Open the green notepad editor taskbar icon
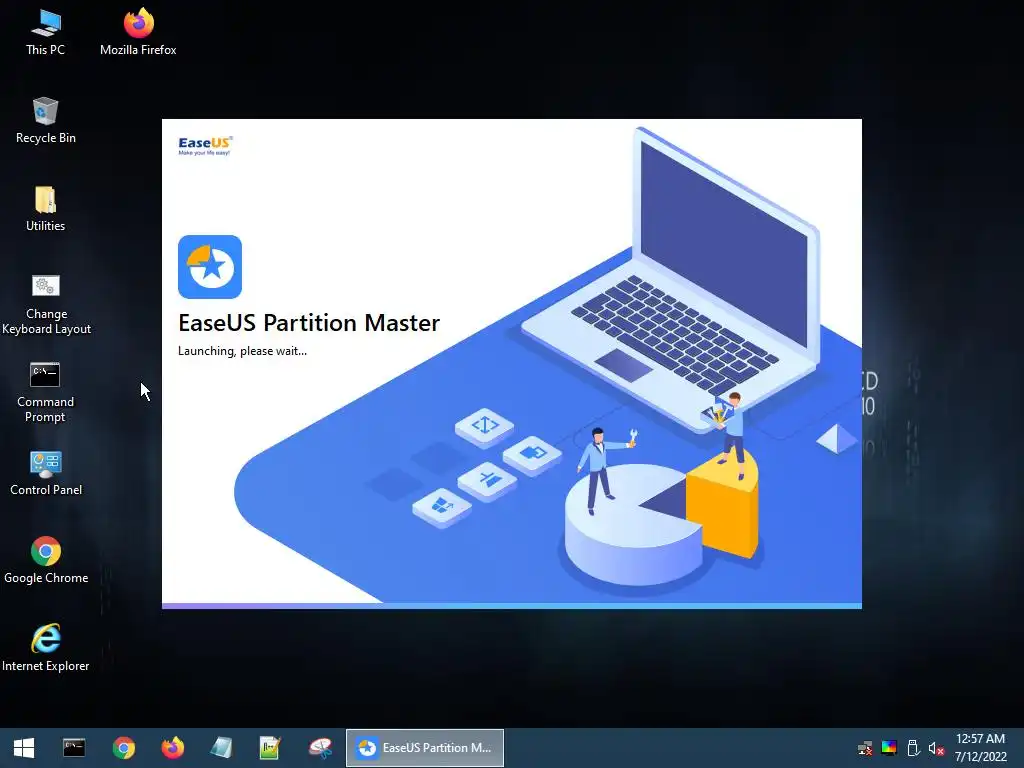Image resolution: width=1024 pixels, height=768 pixels. tap(270, 748)
